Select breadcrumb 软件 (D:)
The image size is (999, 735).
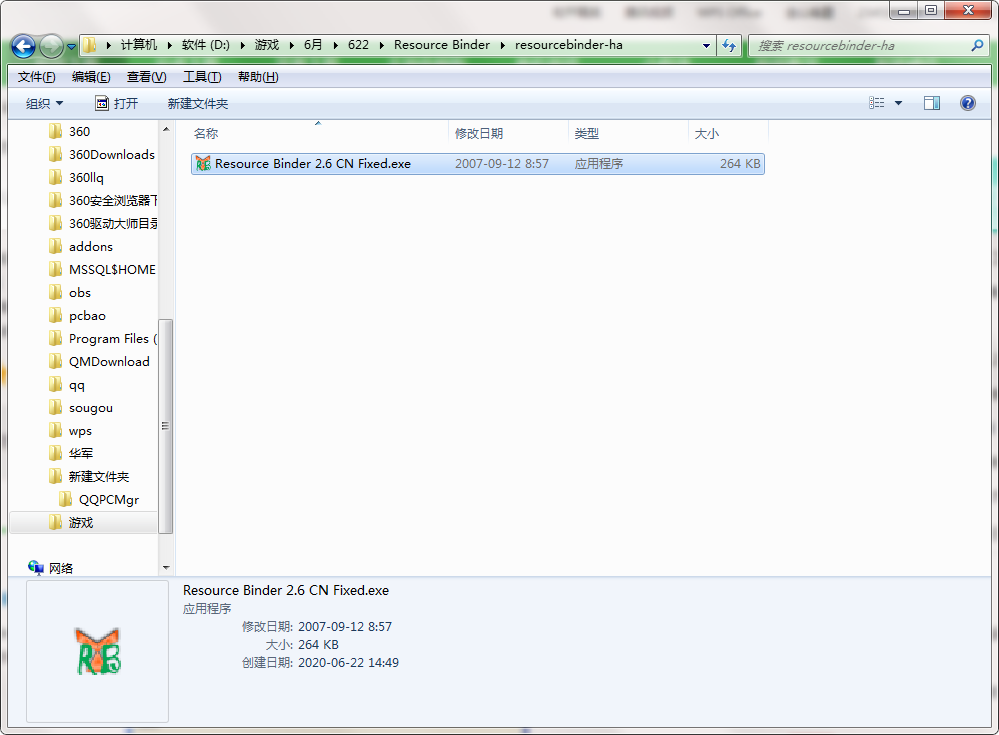(x=206, y=45)
